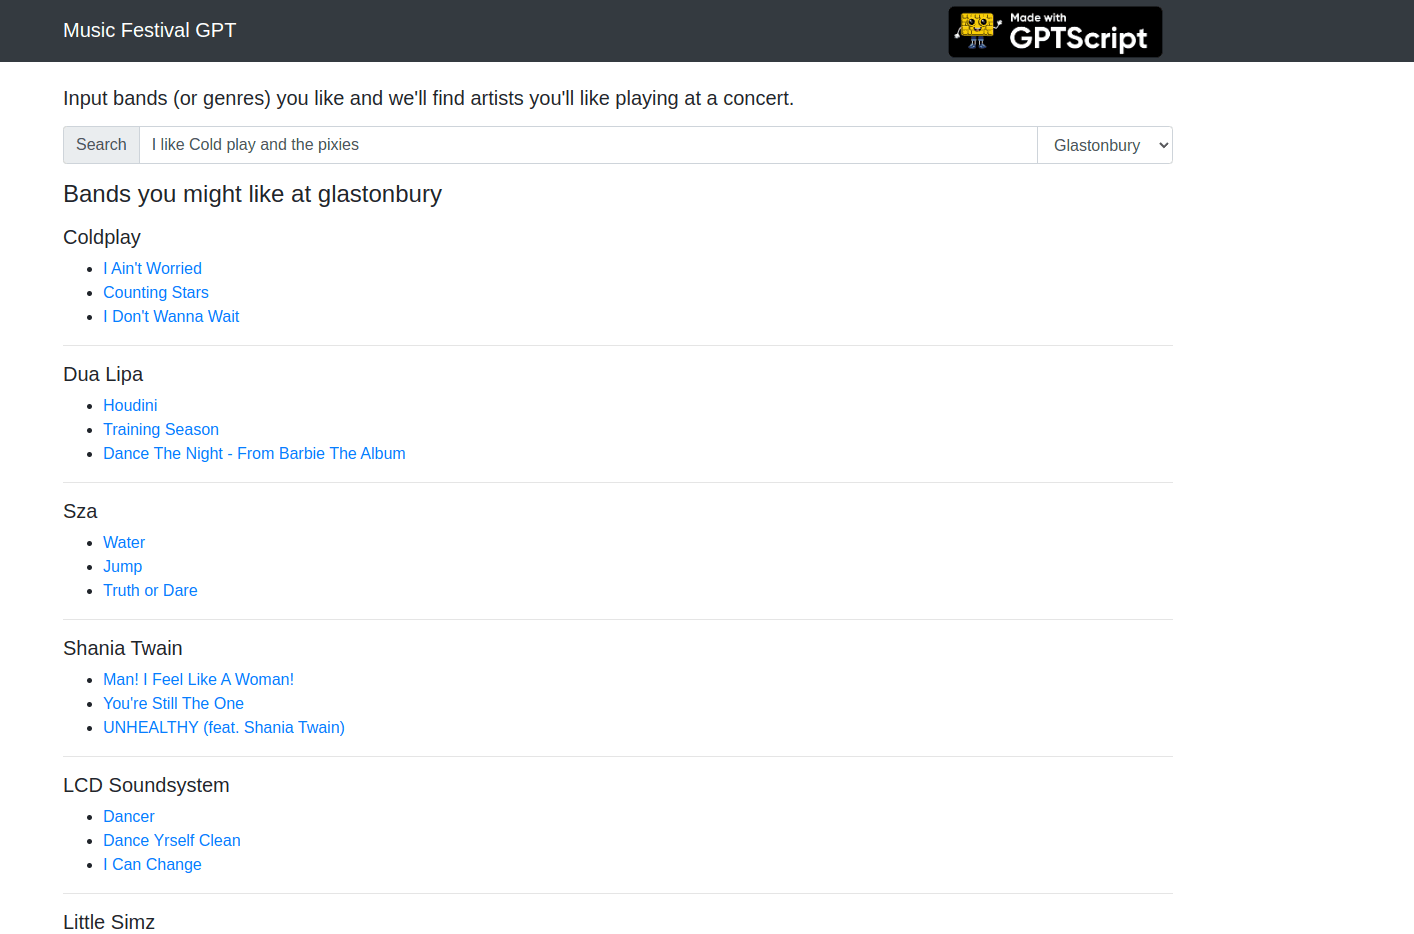Image resolution: width=1414 pixels, height=934 pixels.
Task: Open Man! I Feel Like A Woman! link
Action: 198,679
